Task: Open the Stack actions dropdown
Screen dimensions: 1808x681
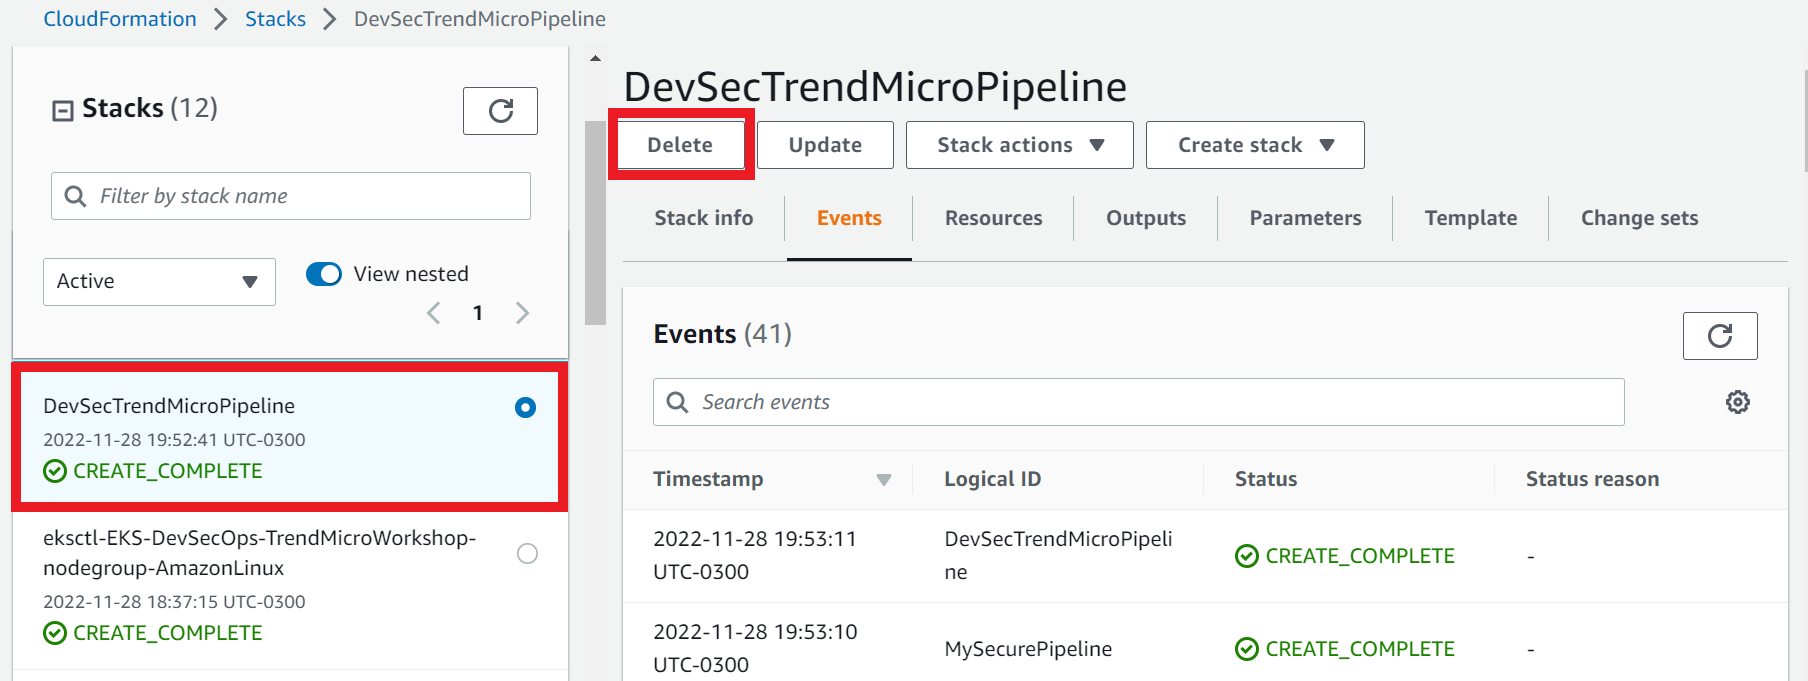Action: 1020,145
